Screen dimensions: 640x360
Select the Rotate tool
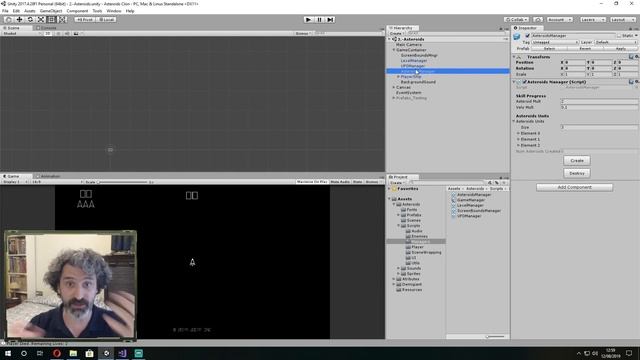[30, 20]
